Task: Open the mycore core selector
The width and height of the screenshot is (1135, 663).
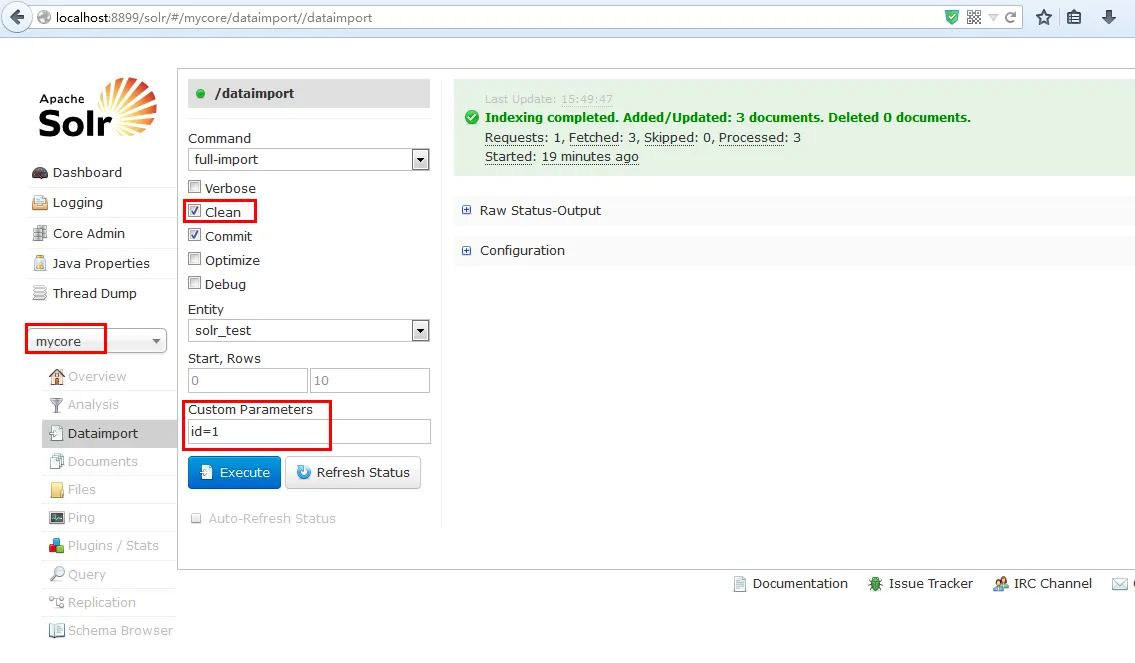Action: (96, 341)
